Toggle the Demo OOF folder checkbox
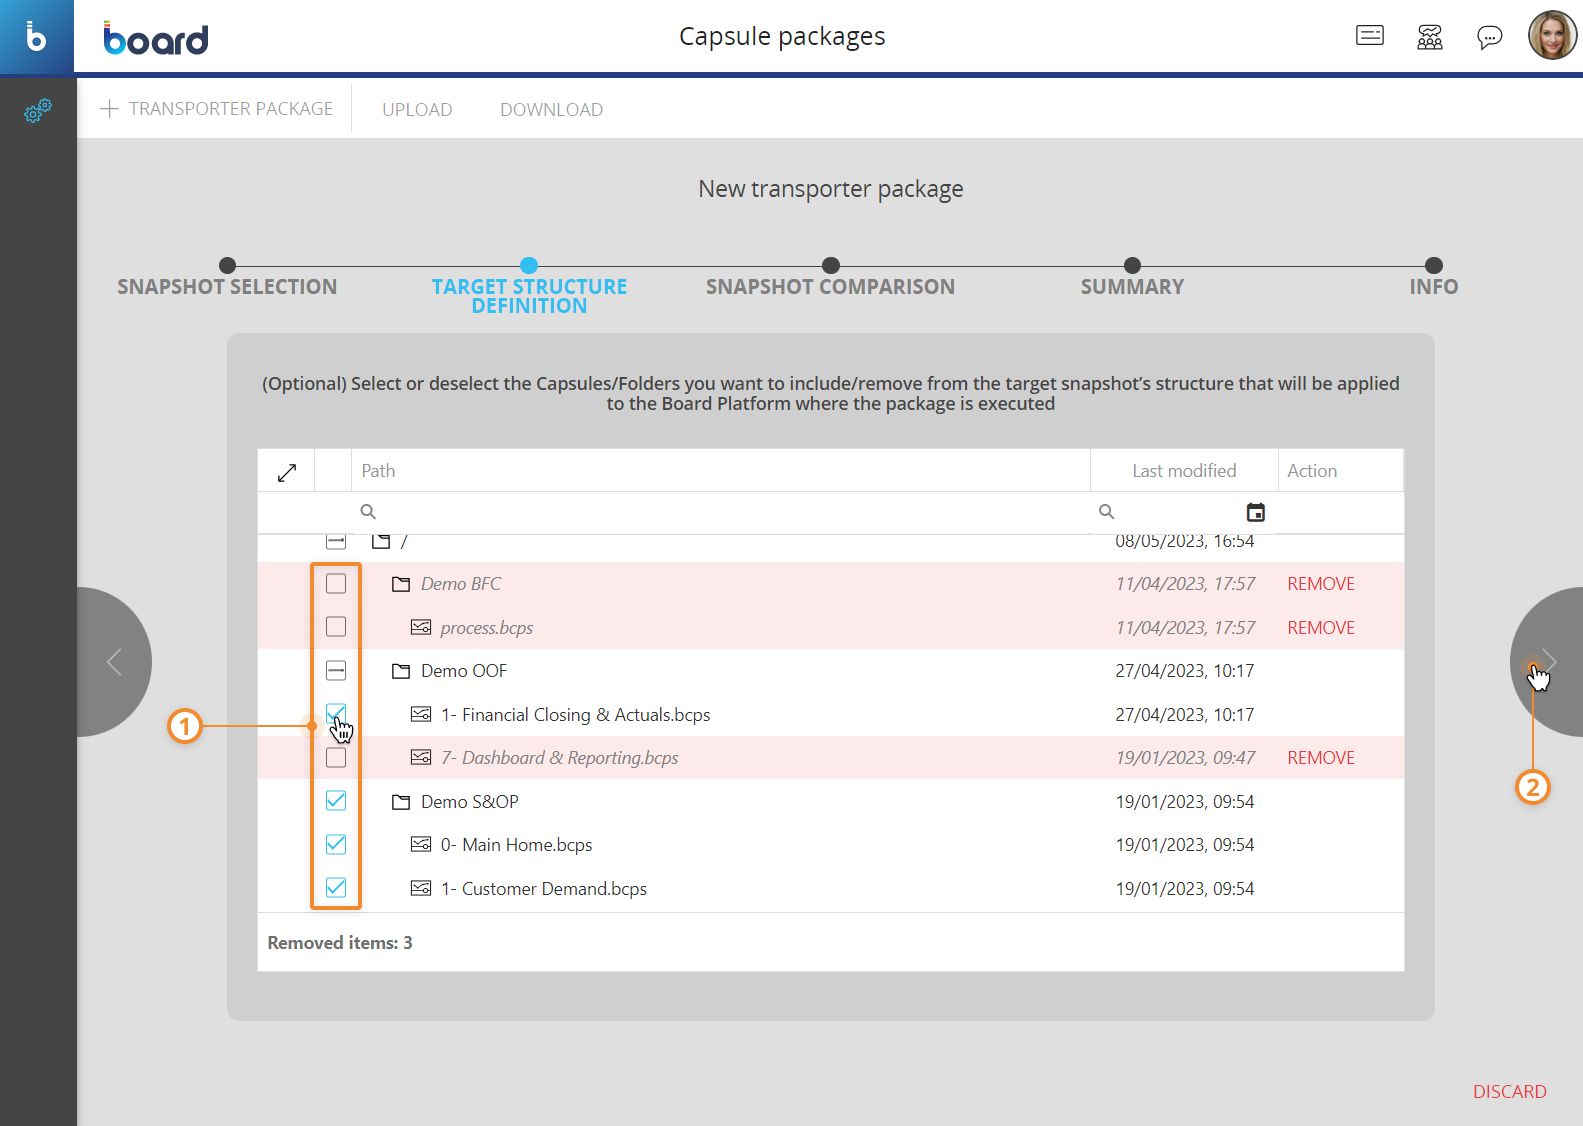1583x1126 pixels. coord(336,670)
